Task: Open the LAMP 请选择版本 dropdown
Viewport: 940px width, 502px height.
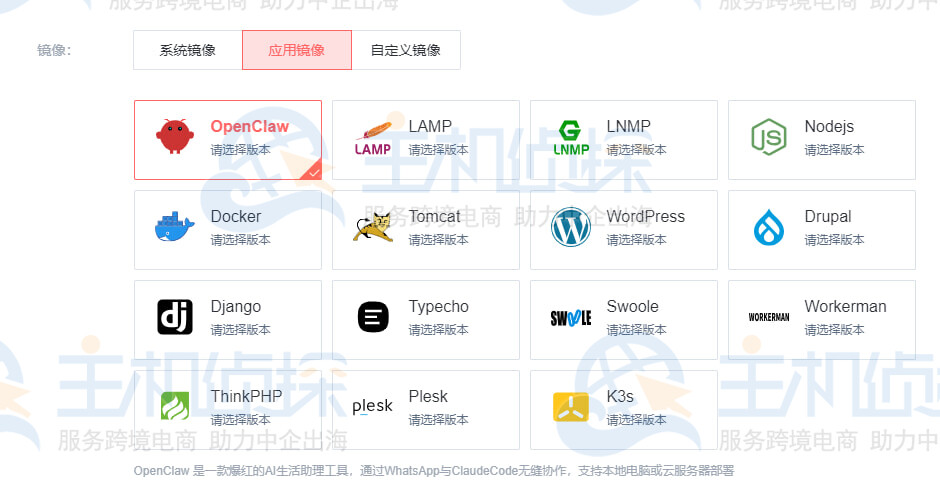Action: (x=438, y=150)
